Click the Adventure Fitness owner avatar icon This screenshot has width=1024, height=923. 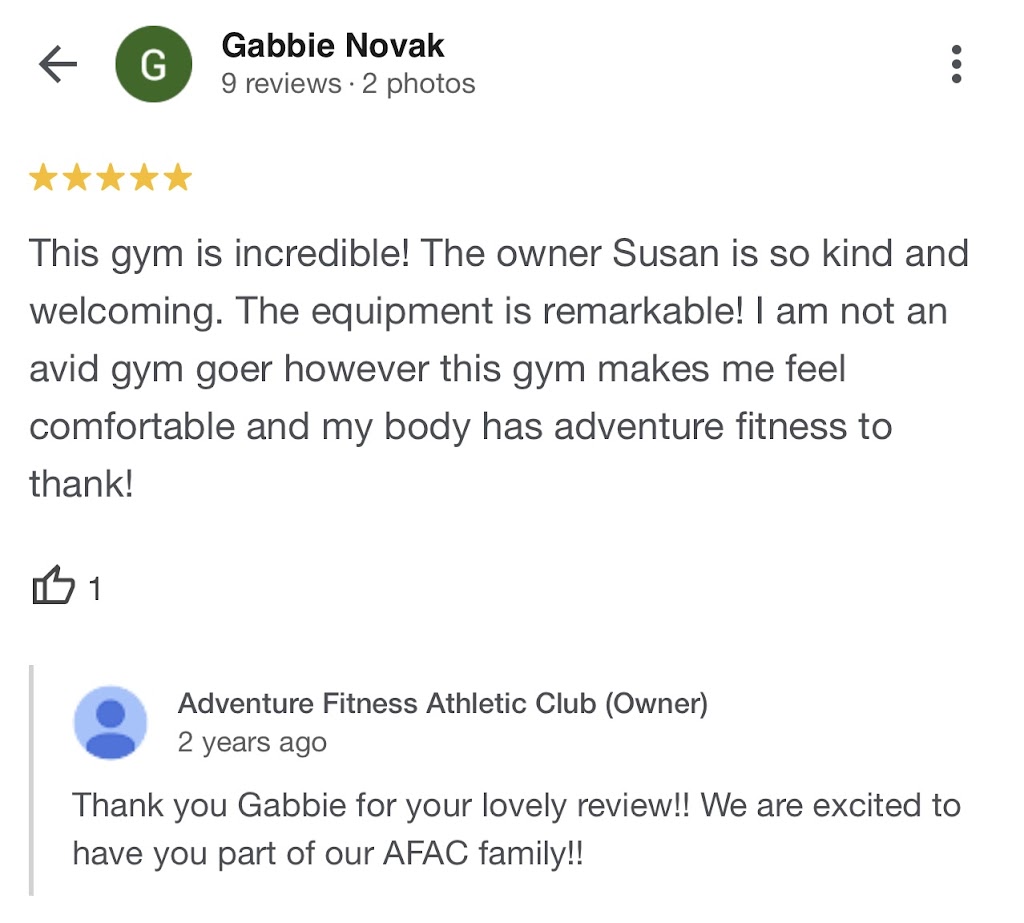click(111, 722)
